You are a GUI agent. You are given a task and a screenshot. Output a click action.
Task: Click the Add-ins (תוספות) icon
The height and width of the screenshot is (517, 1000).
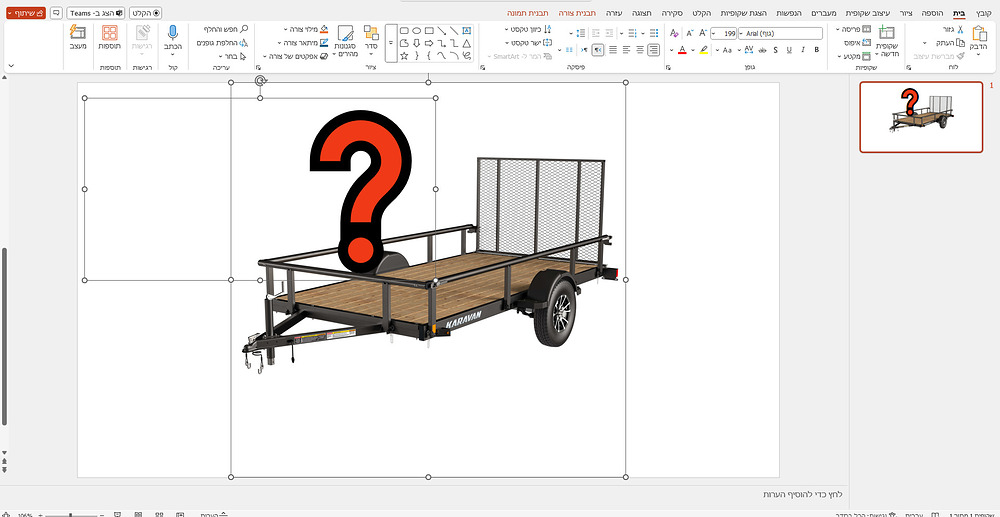(110, 39)
